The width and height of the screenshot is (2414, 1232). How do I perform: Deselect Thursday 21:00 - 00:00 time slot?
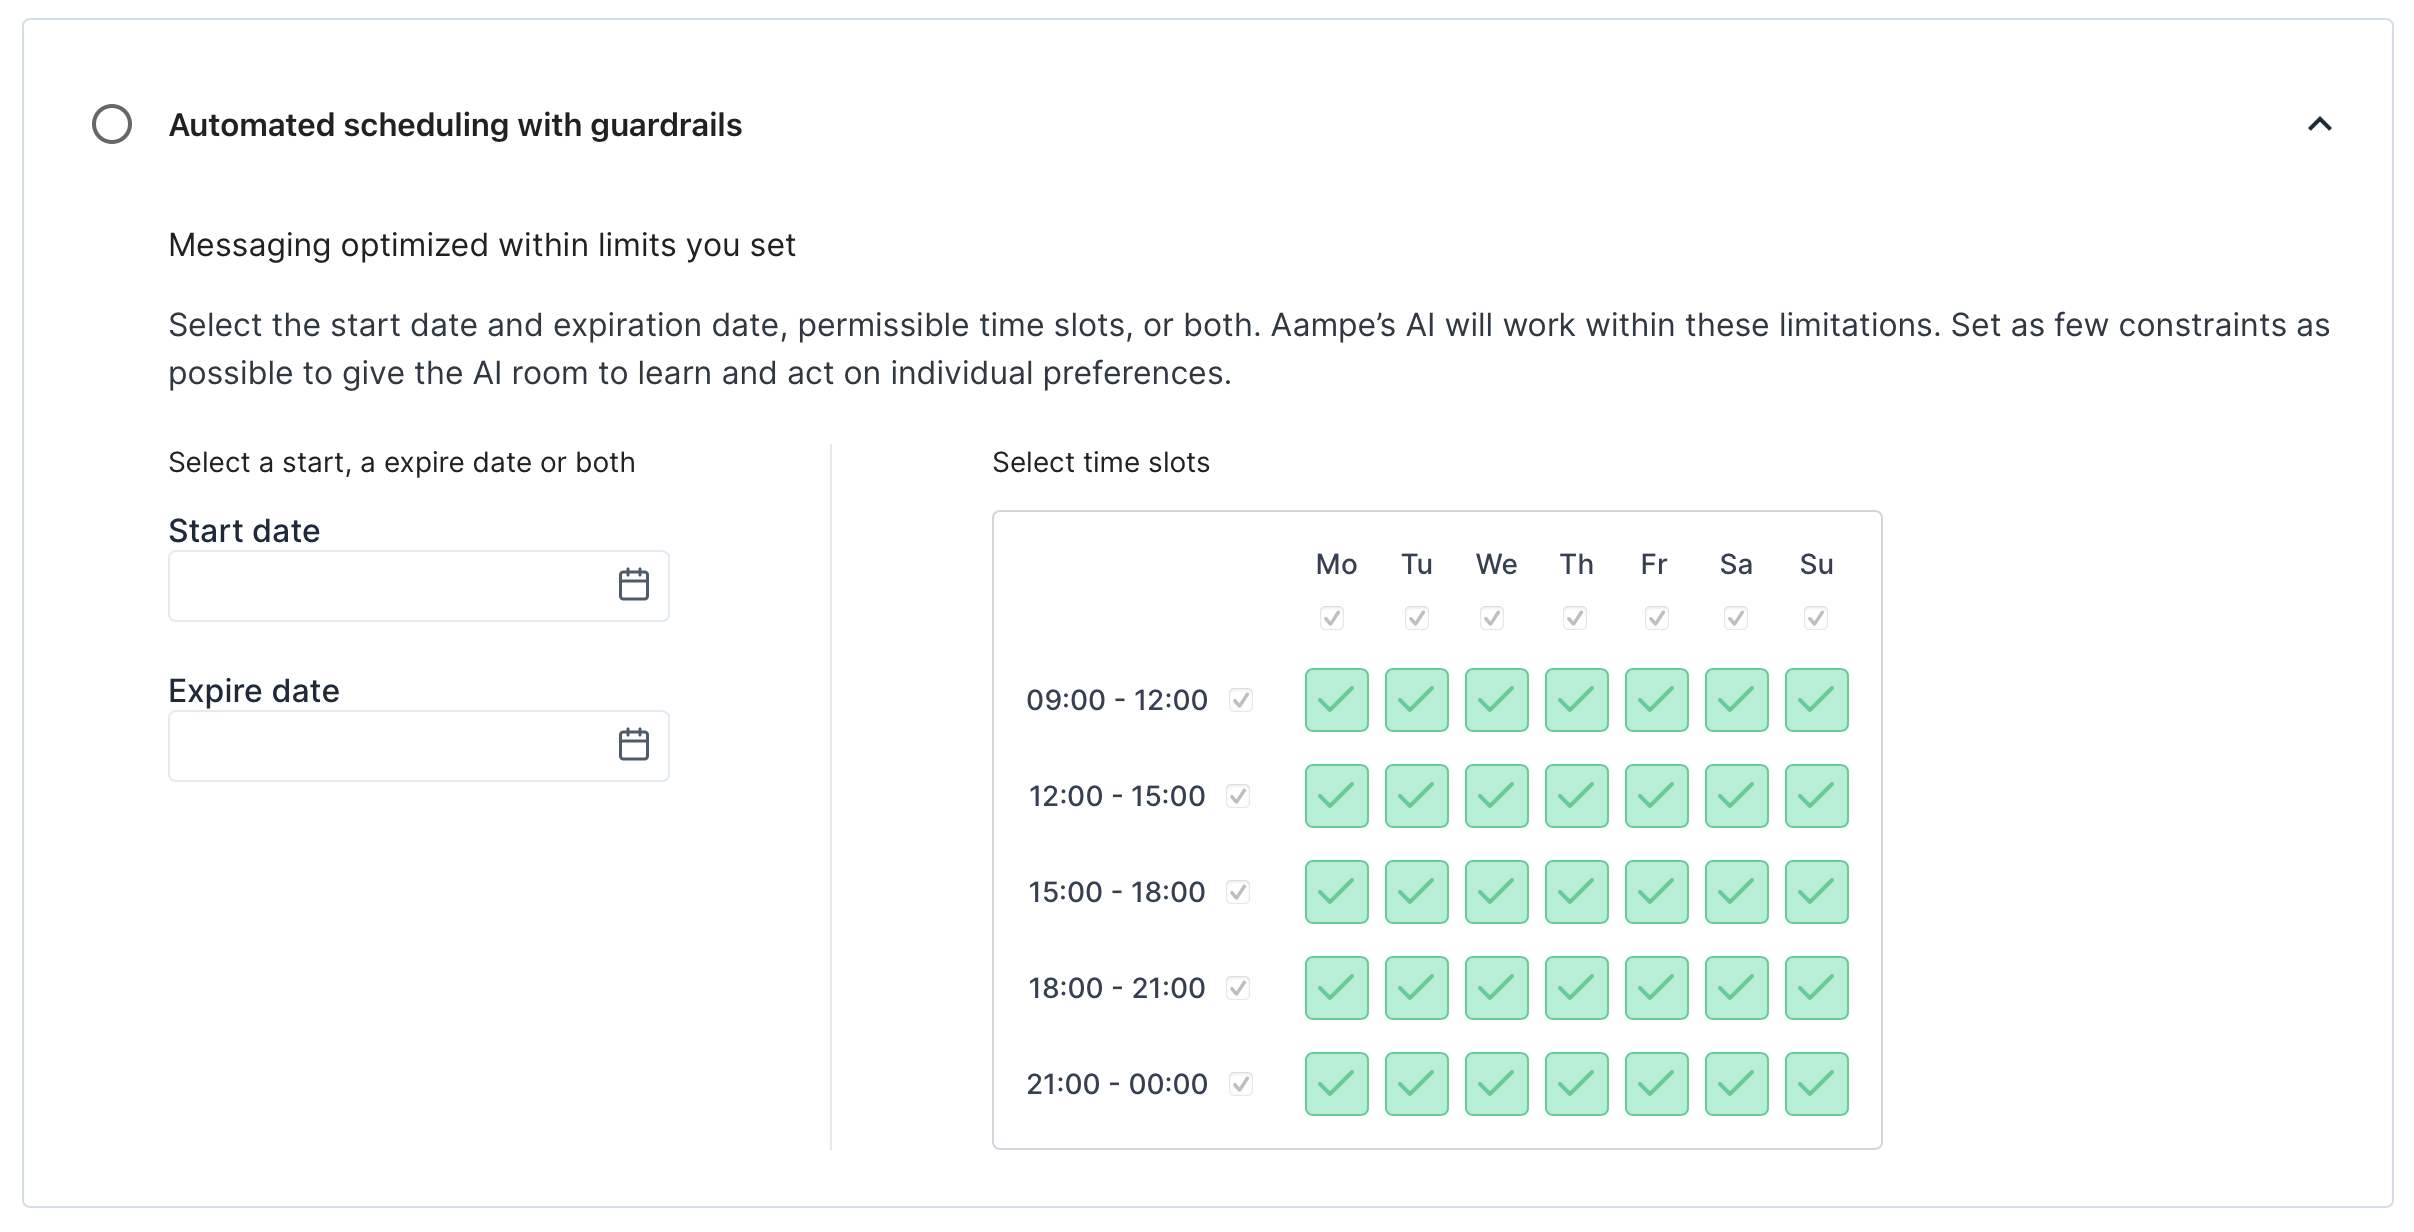pyautogui.click(x=1577, y=1084)
